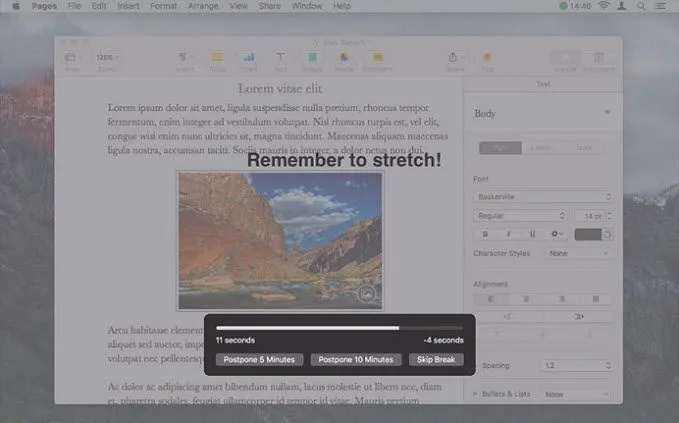The image size is (679, 423).
Task: Click the Share icon in toolbar
Action: pyautogui.click(x=455, y=59)
